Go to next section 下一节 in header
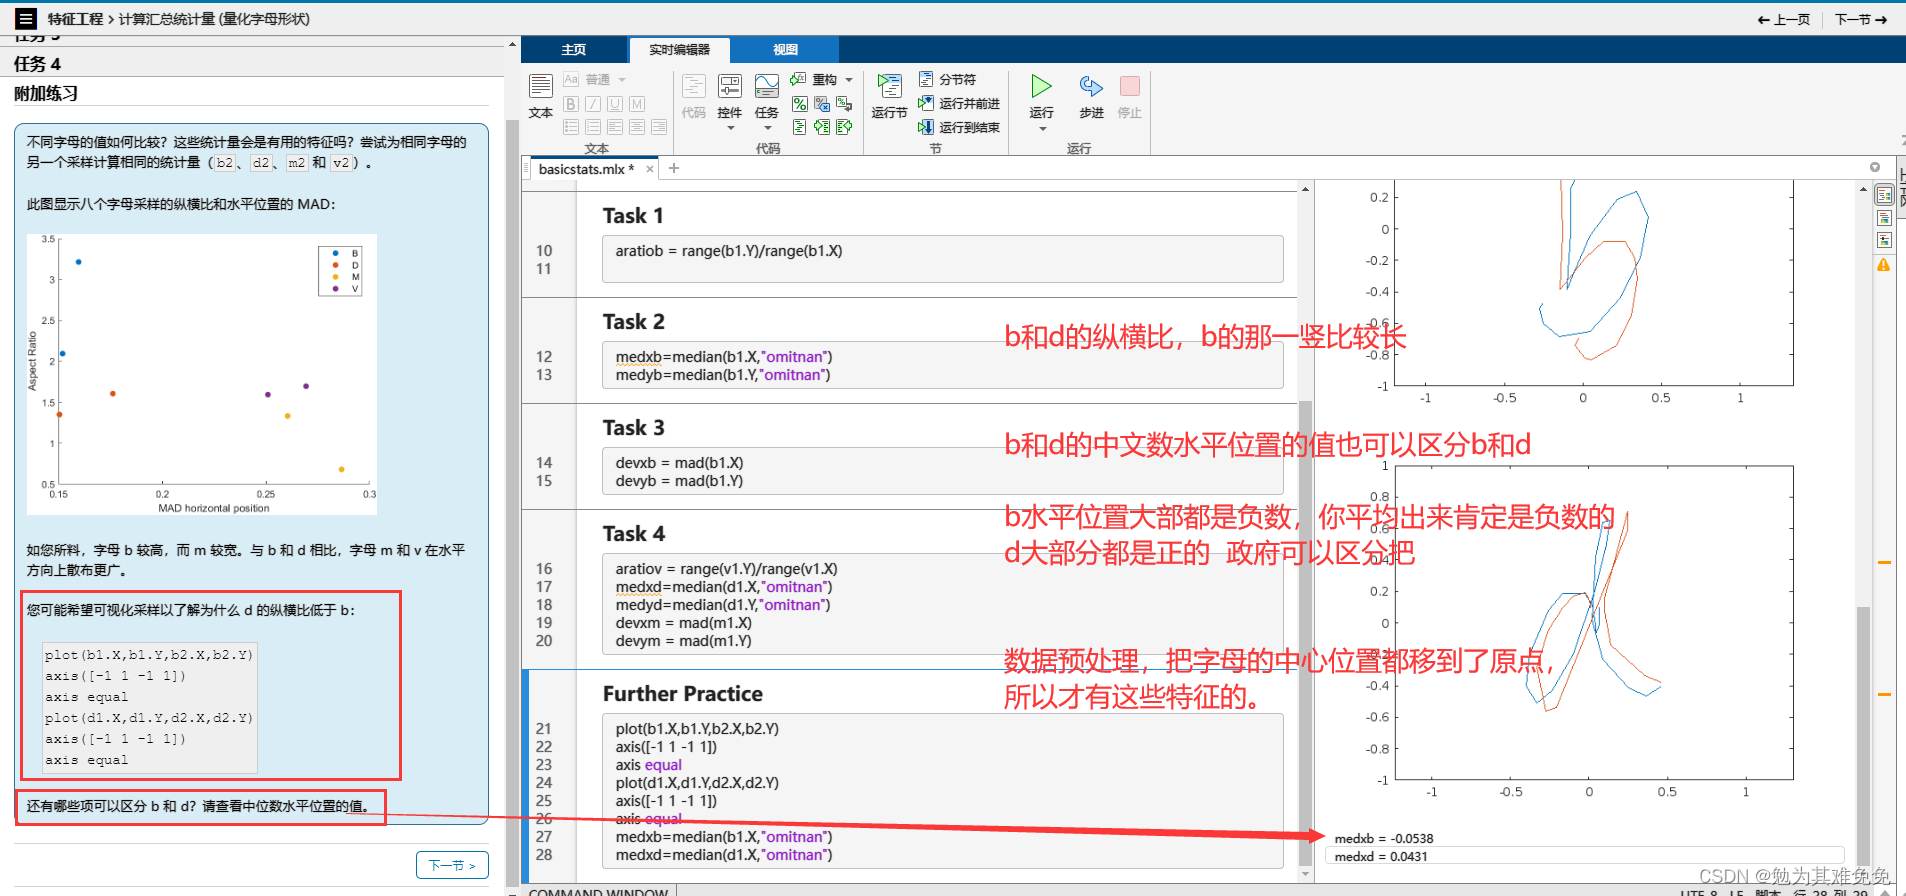1906x896 pixels. click(1861, 19)
